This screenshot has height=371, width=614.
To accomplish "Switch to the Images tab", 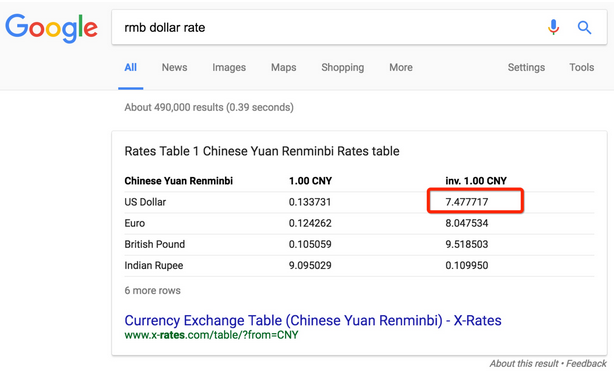I will tap(229, 67).
